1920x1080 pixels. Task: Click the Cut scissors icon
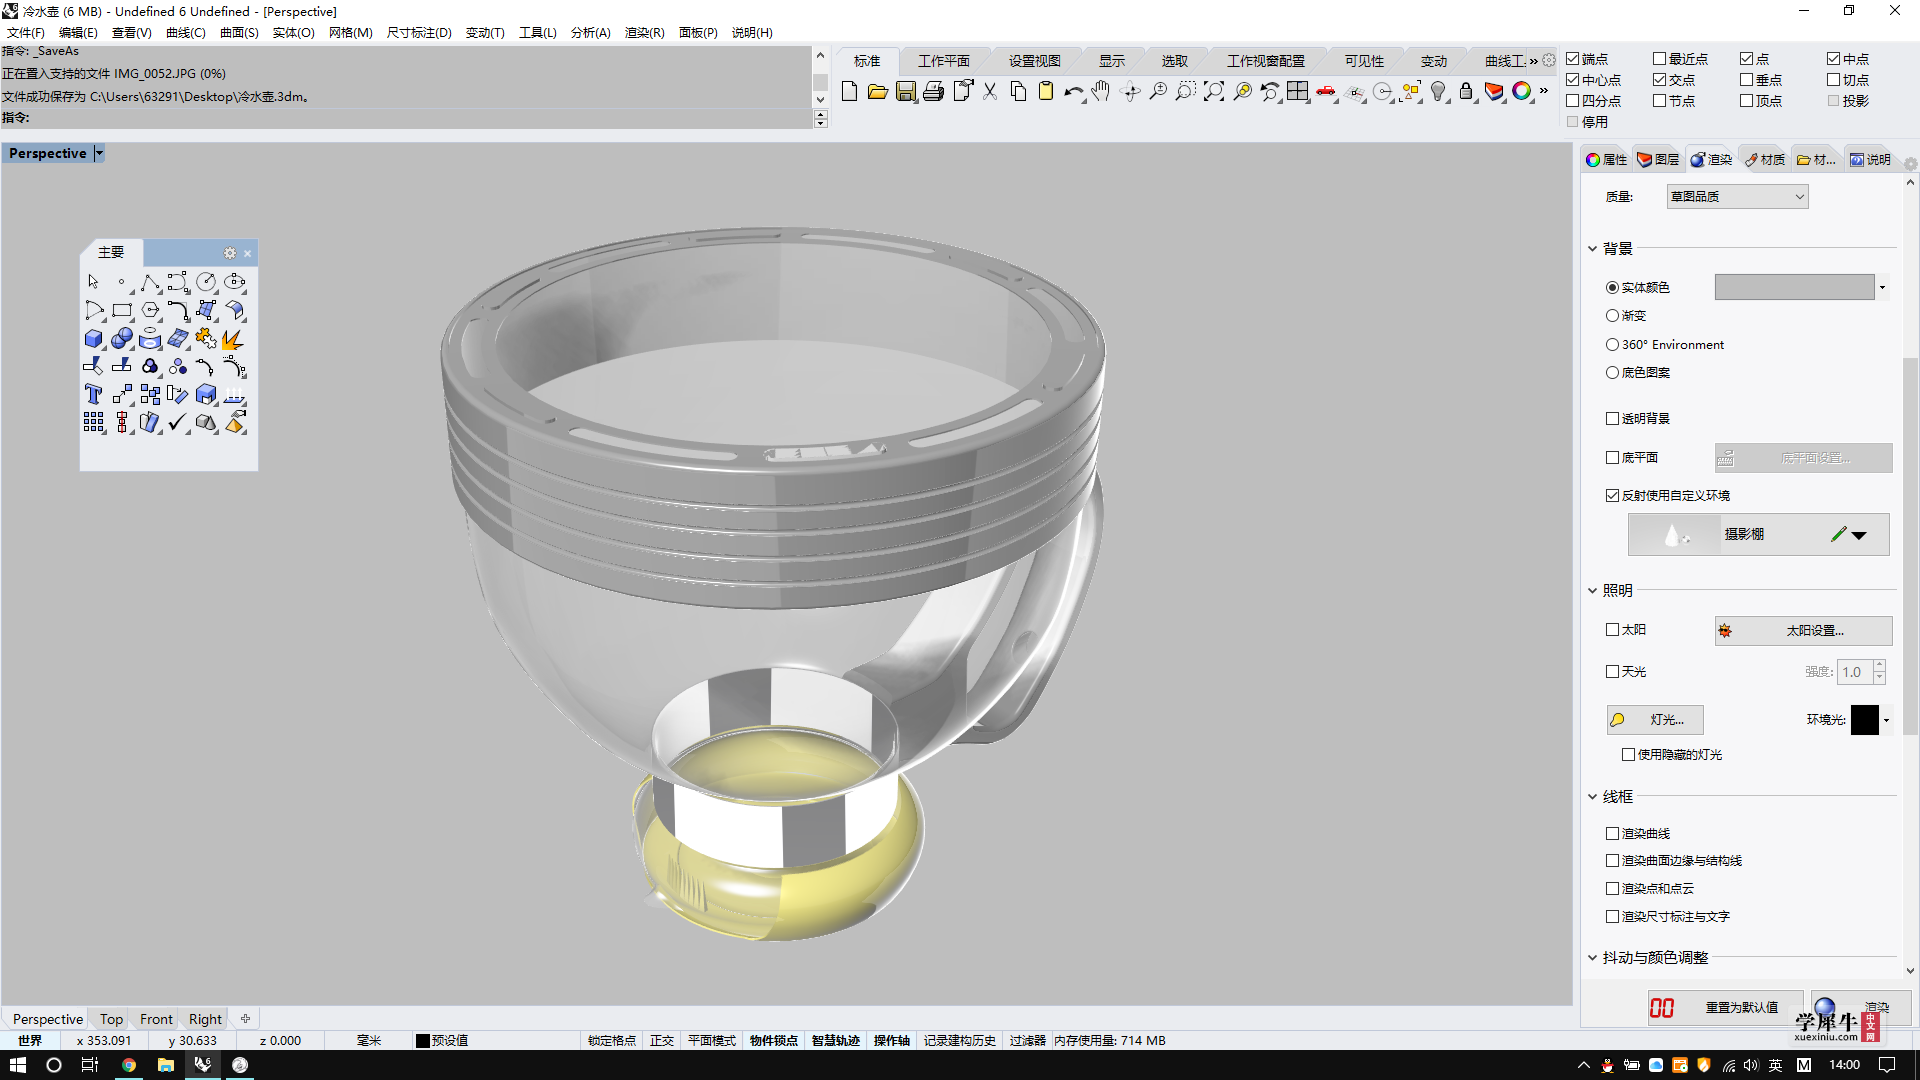coord(990,92)
